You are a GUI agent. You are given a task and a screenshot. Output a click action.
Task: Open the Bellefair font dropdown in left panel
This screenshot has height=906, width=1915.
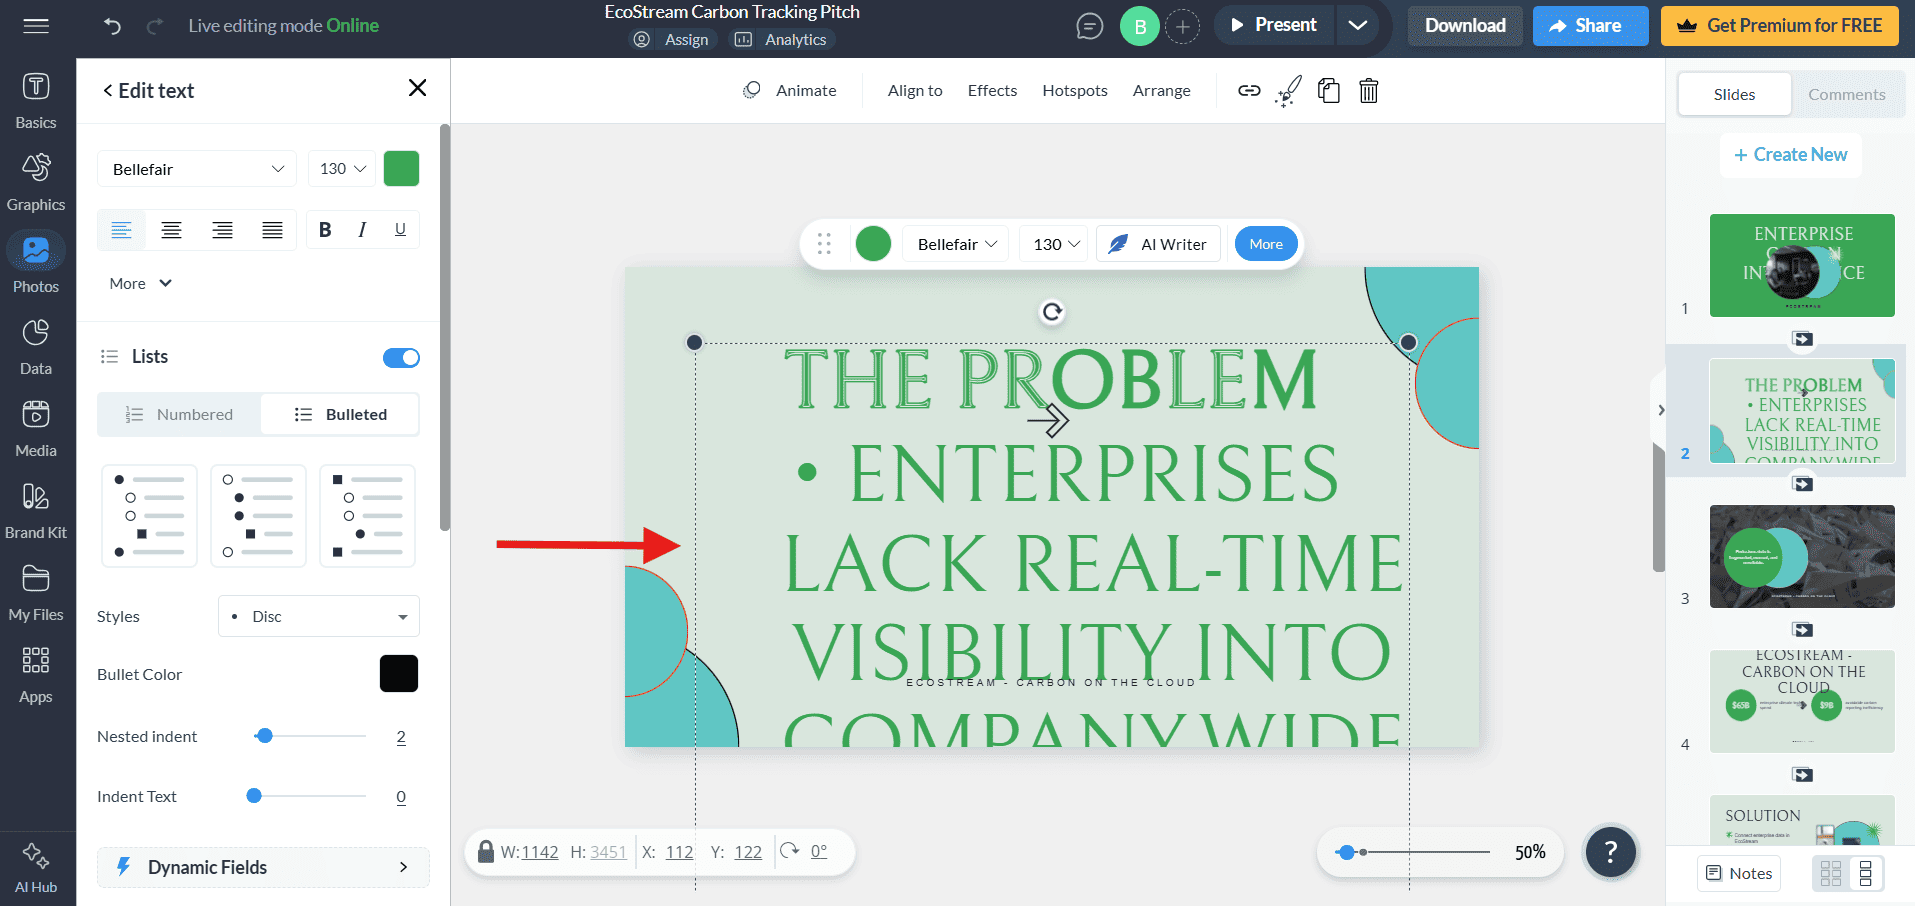(x=197, y=169)
